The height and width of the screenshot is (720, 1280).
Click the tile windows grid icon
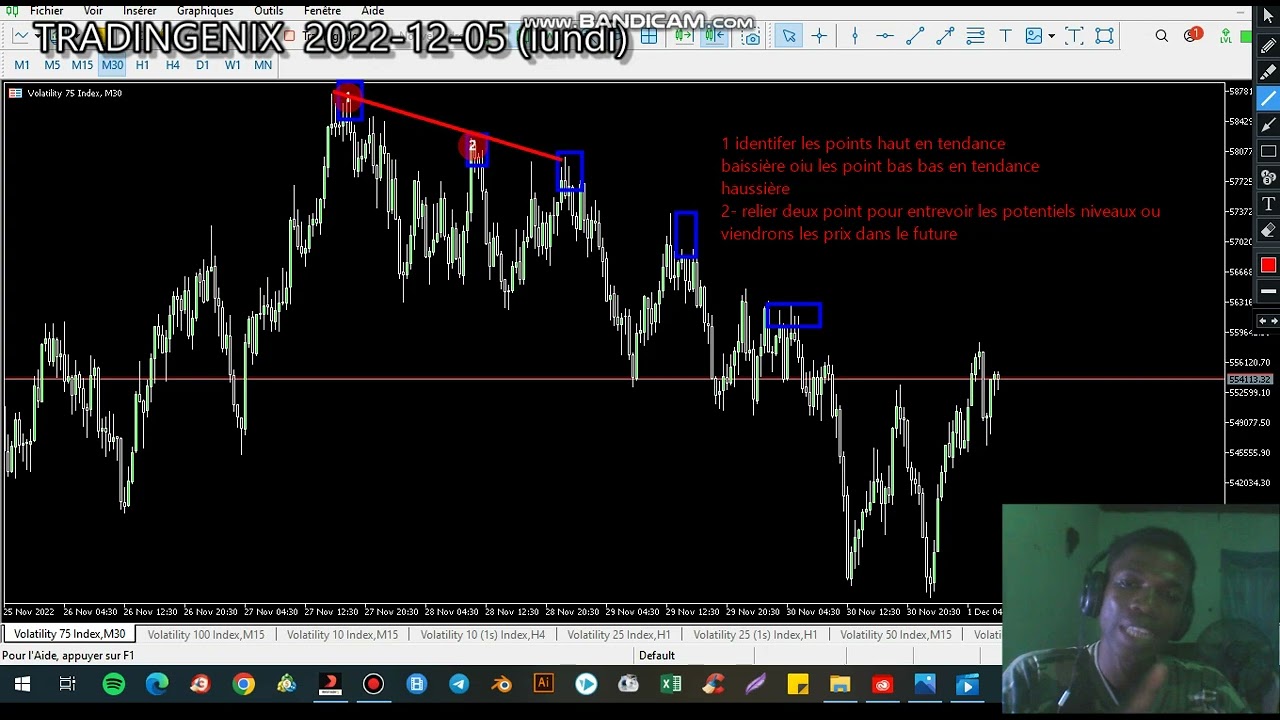649,36
